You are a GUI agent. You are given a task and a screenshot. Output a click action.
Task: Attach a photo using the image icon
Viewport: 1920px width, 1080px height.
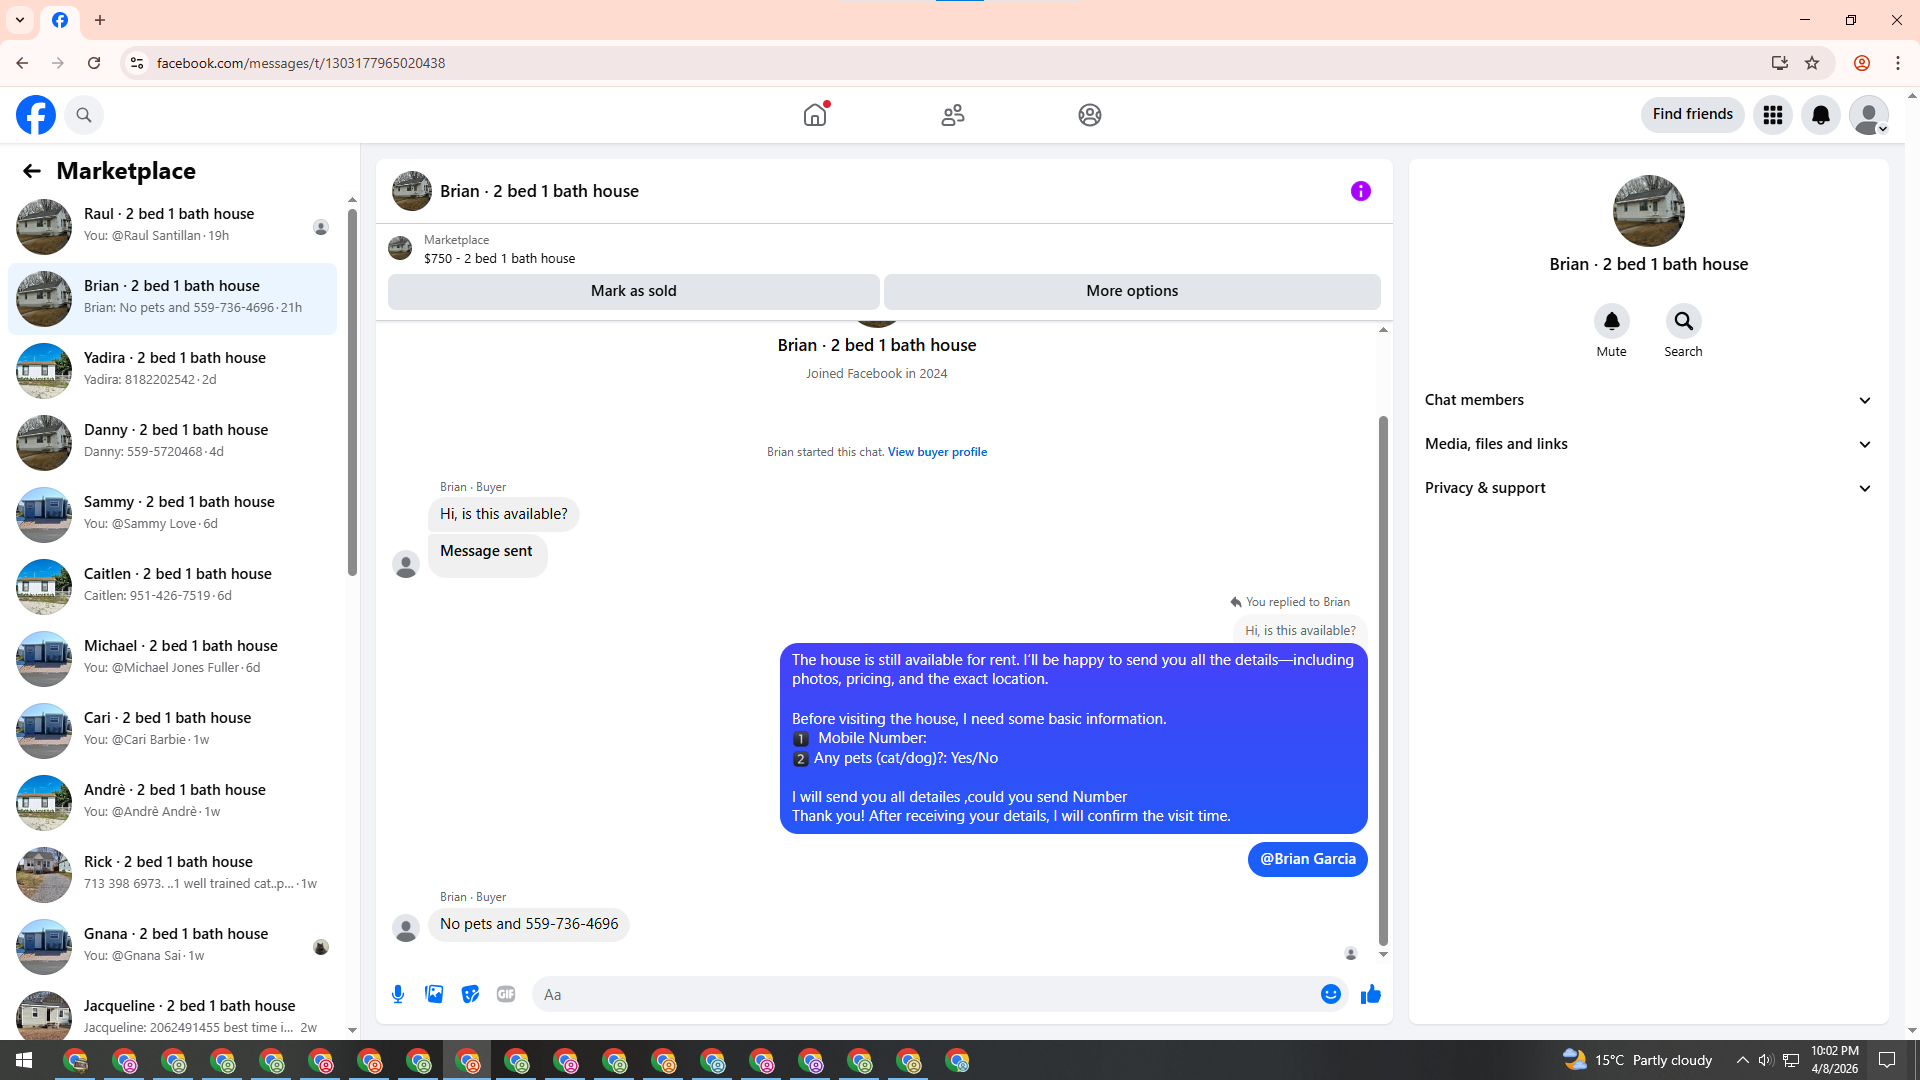(x=434, y=994)
